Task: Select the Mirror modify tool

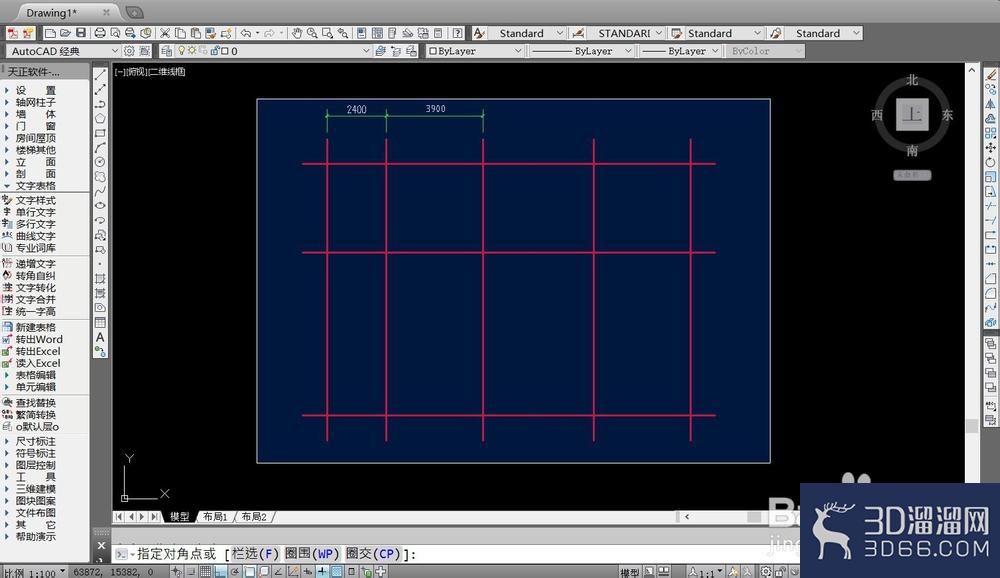Action: [990, 104]
